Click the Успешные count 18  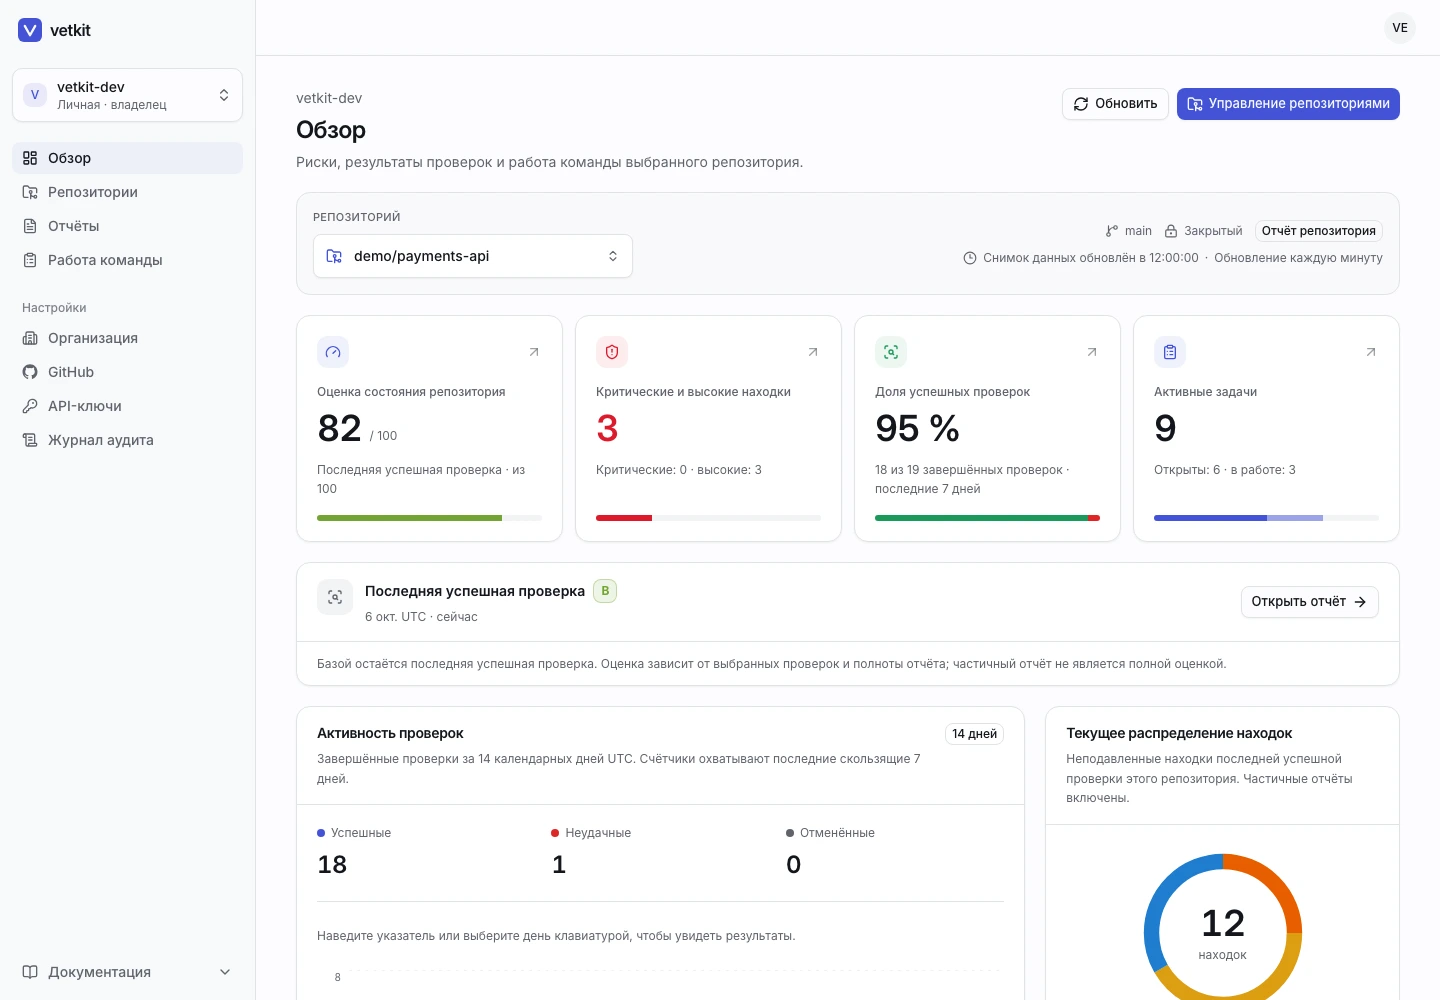332,865
